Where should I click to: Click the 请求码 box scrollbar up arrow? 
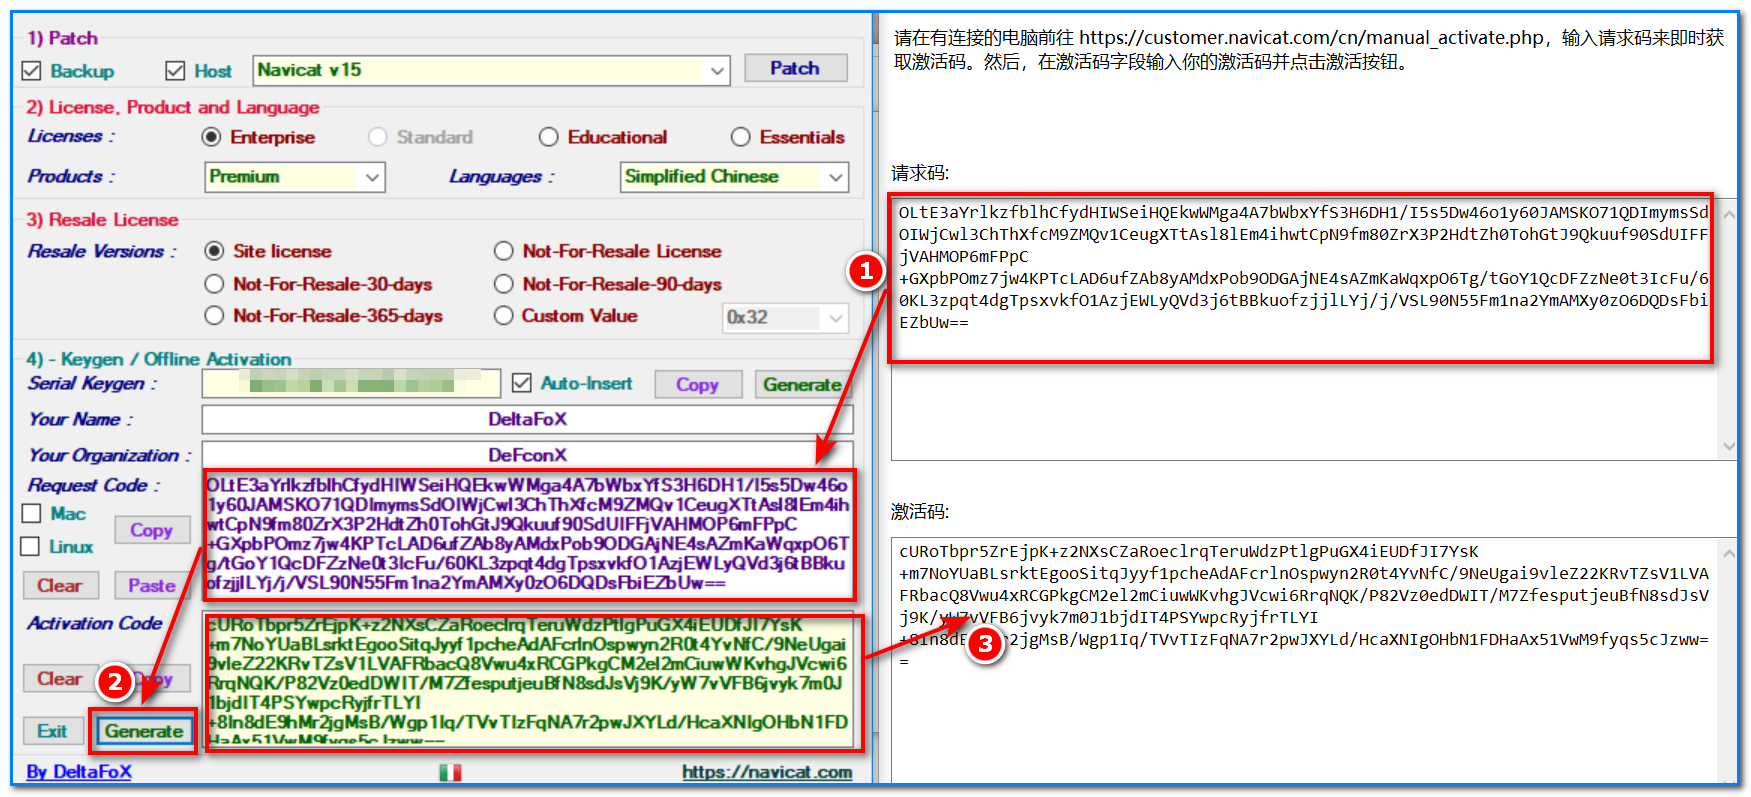(1729, 213)
